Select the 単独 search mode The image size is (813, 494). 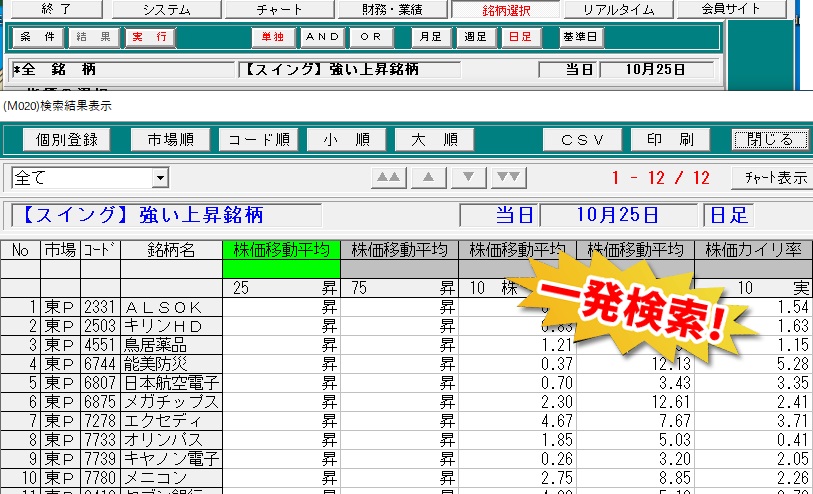pyautogui.click(x=273, y=37)
